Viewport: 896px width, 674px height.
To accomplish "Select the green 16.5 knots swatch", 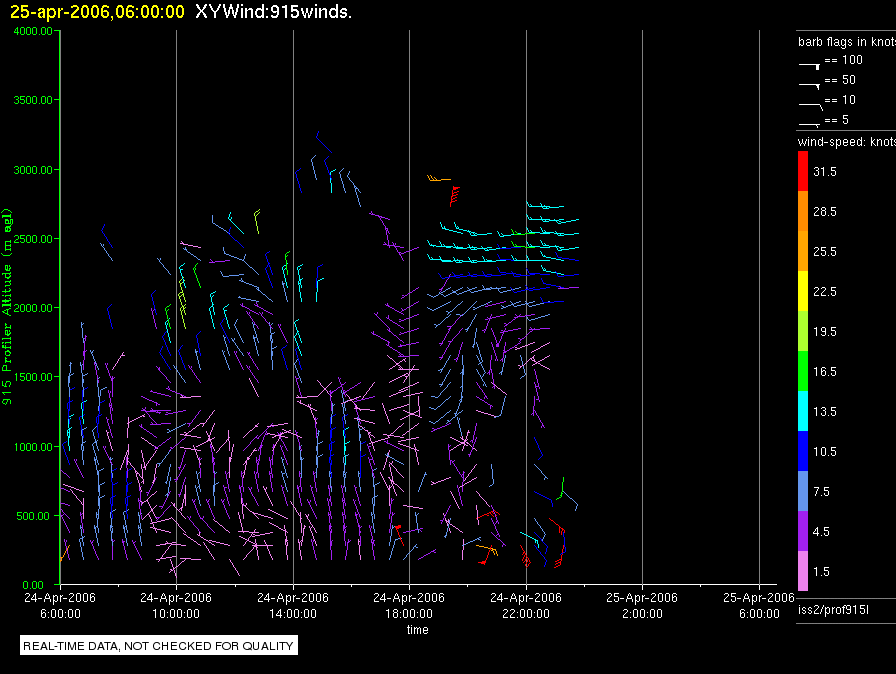I will click(x=803, y=371).
